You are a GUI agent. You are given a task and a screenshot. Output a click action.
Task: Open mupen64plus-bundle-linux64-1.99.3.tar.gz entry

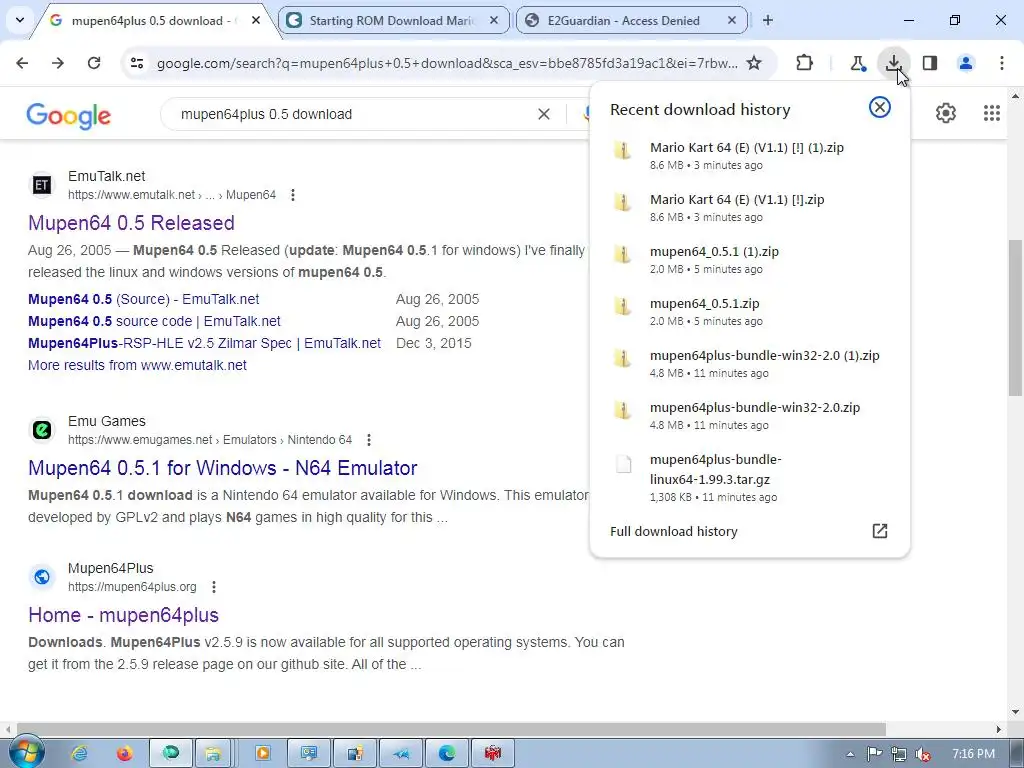pos(749,477)
